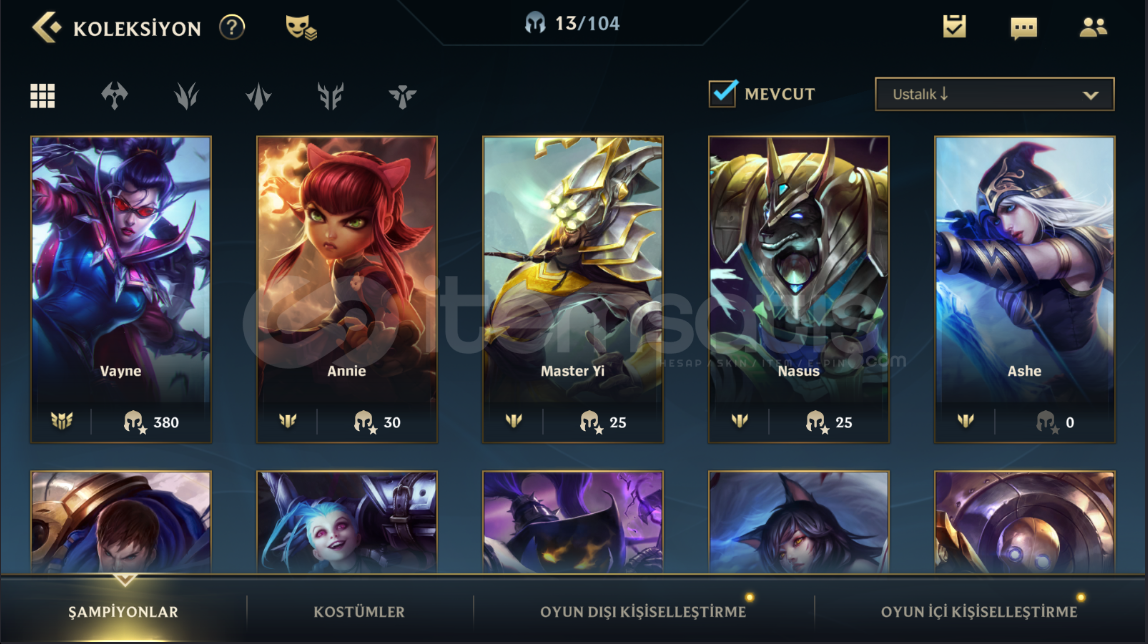Select the Master Yi champion card
The height and width of the screenshot is (644, 1148).
tap(573, 289)
